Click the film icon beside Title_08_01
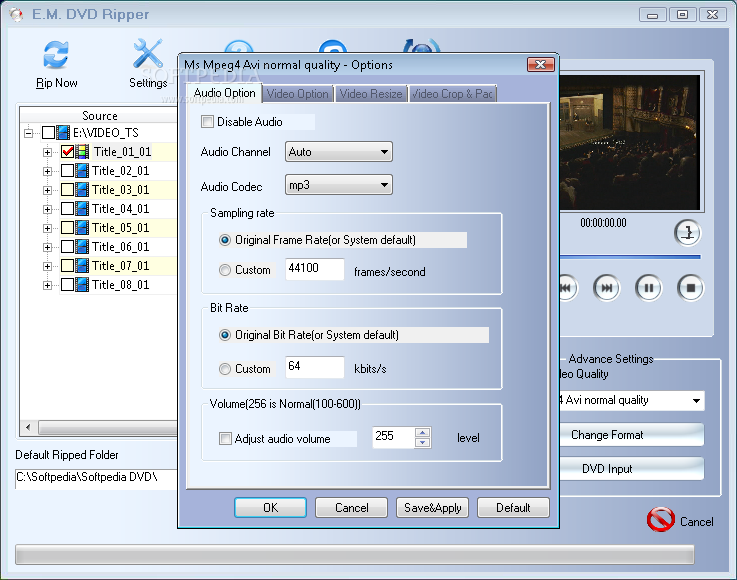737x580 pixels. tap(82, 285)
